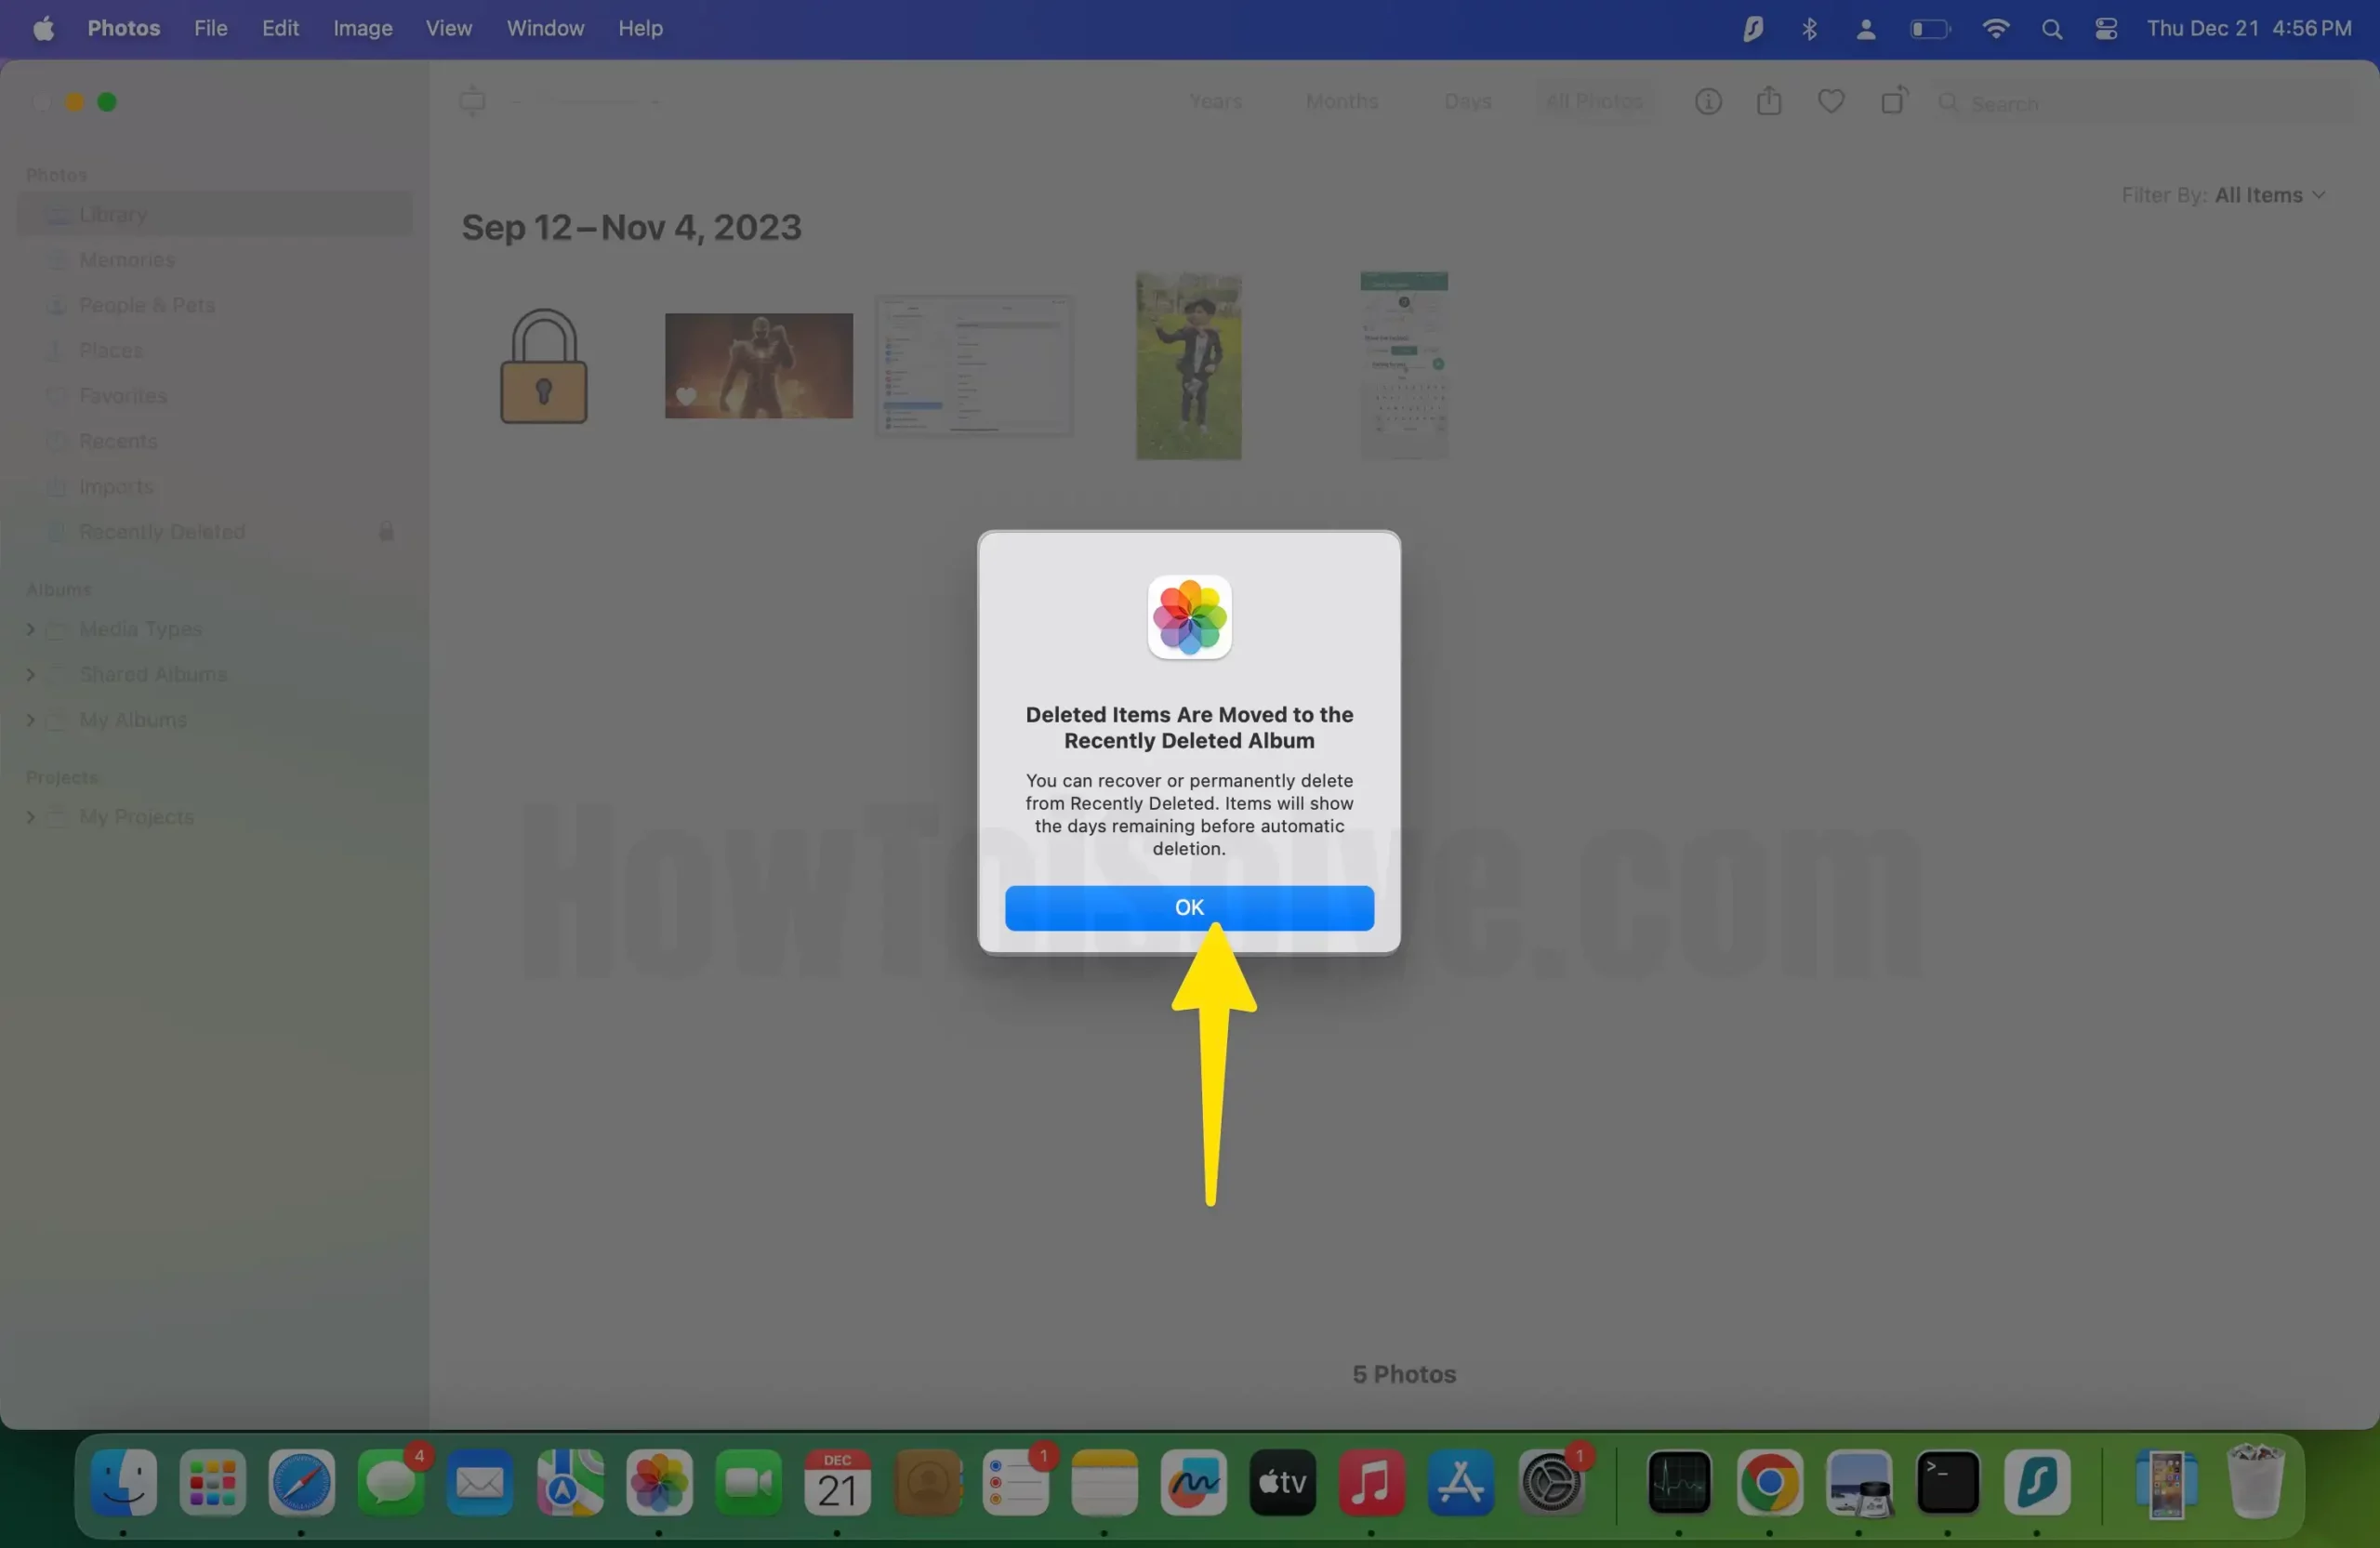
Task: Select Recents in the sidebar
Action: tap(215, 441)
